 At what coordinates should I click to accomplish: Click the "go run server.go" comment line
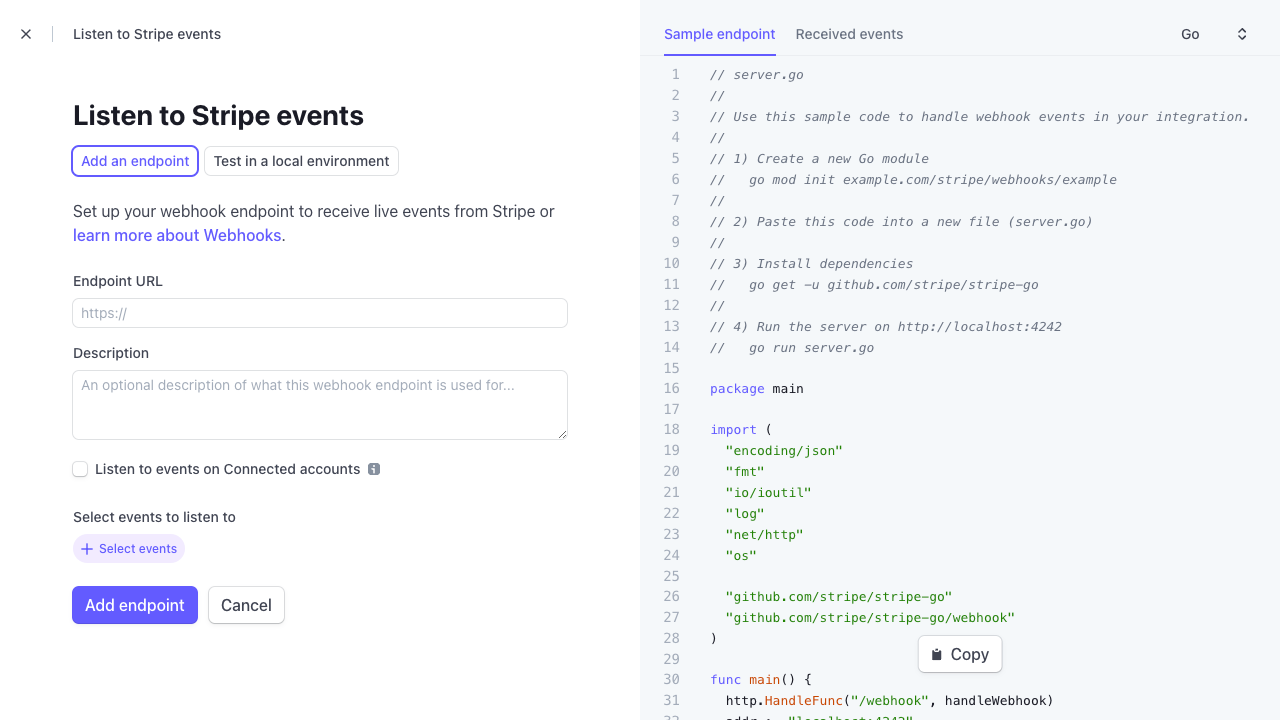click(x=792, y=348)
